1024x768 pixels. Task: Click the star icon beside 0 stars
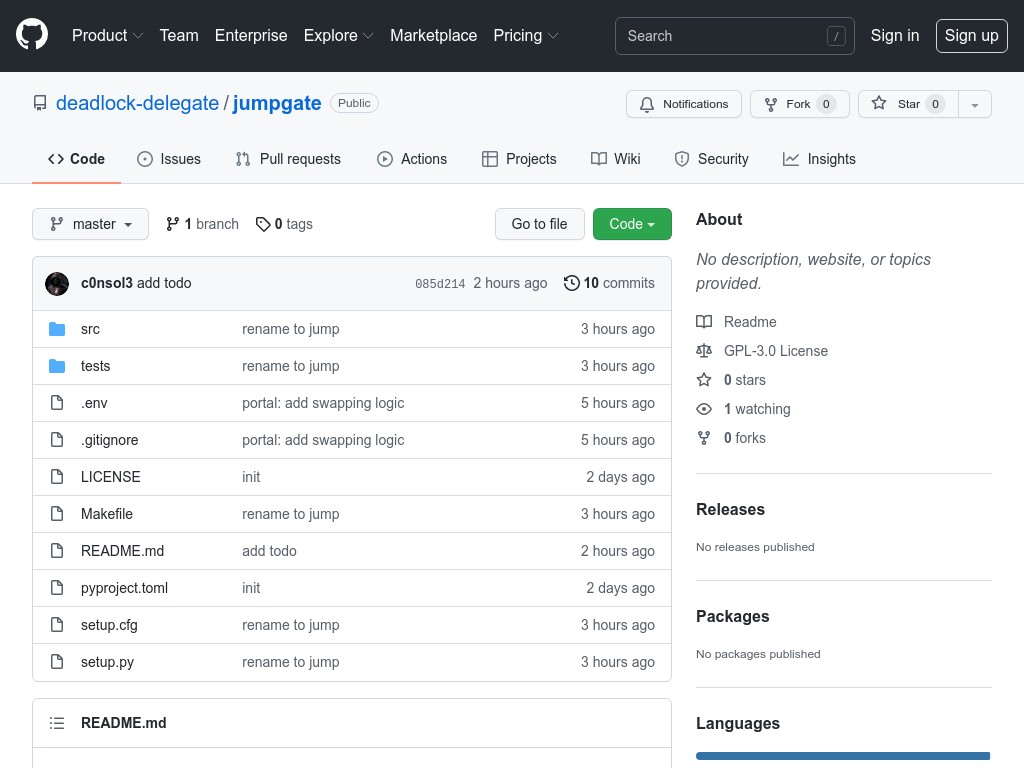(704, 380)
